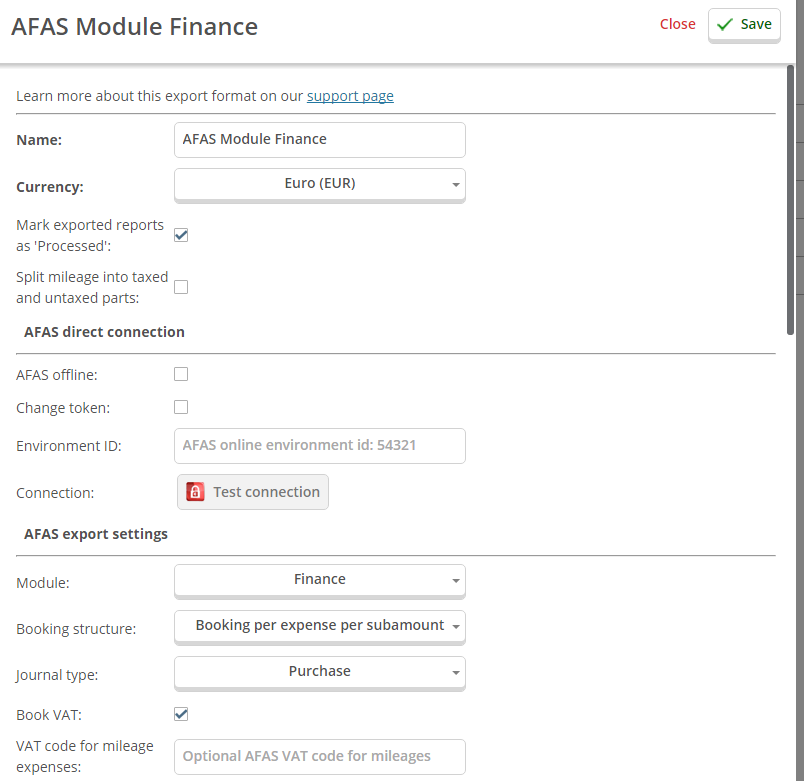Click the Save button
This screenshot has height=781, width=804.
click(x=744, y=25)
